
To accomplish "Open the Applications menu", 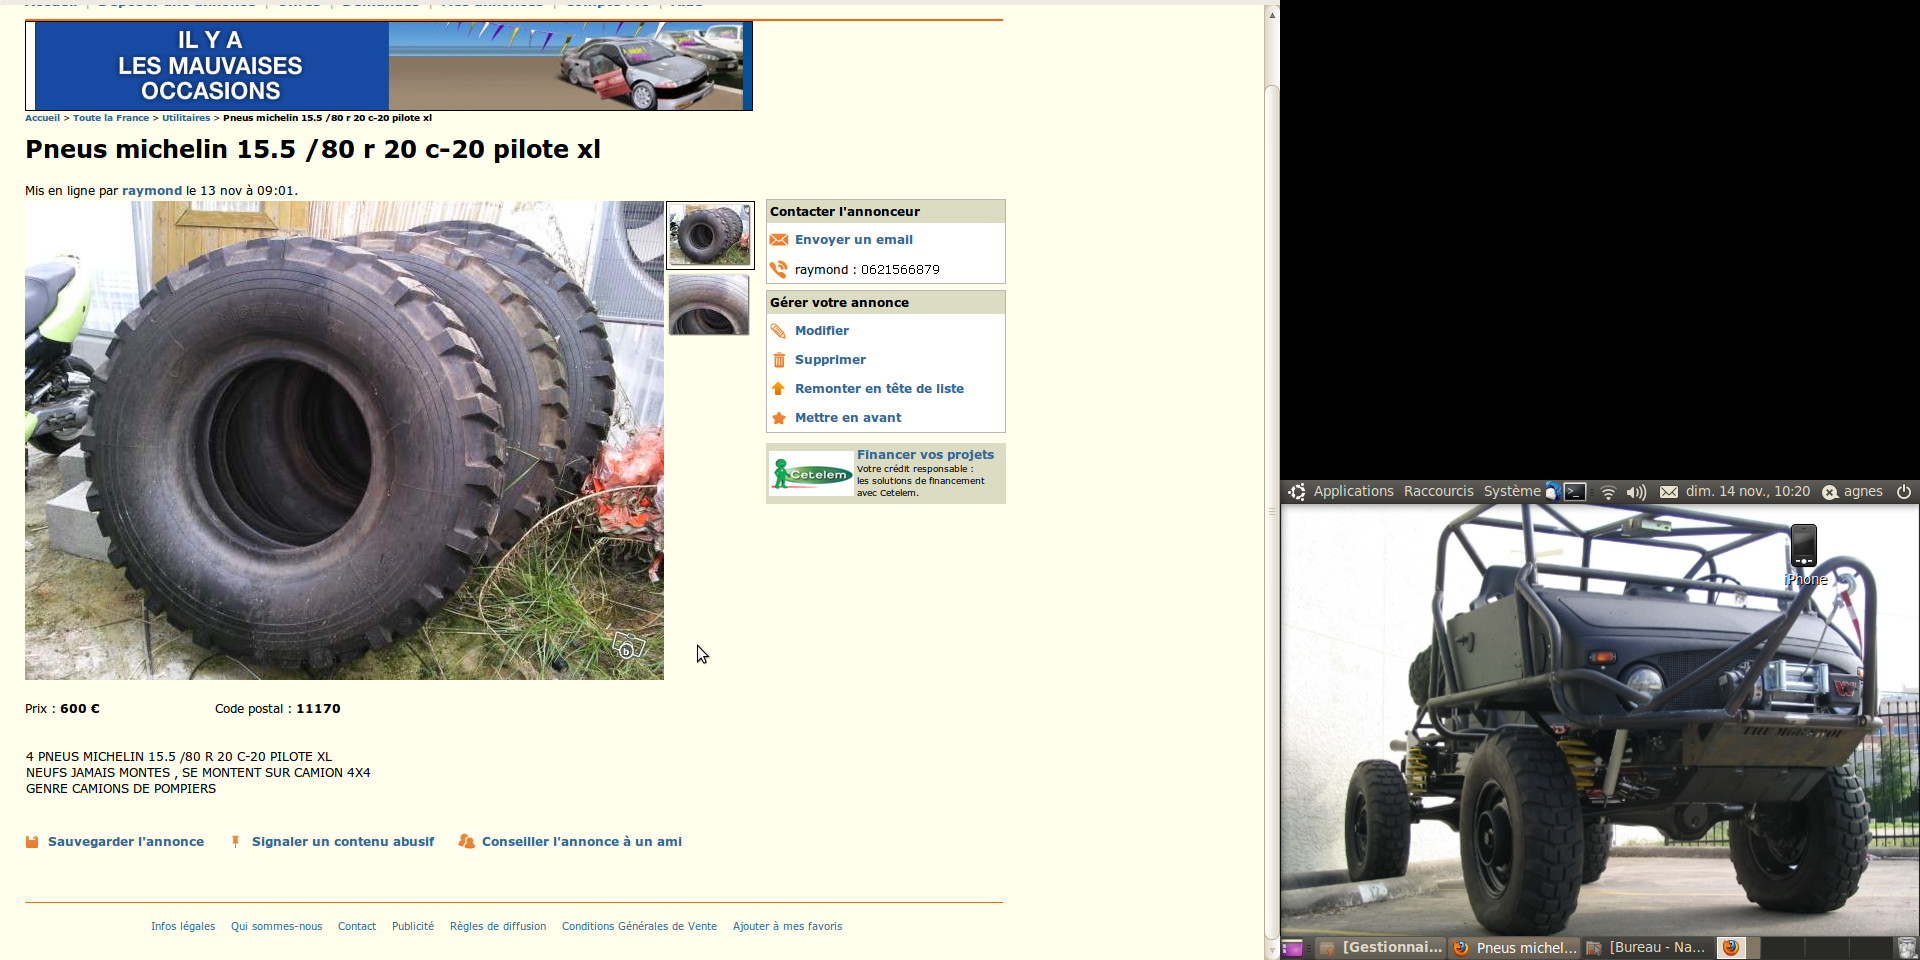I will coord(1352,492).
